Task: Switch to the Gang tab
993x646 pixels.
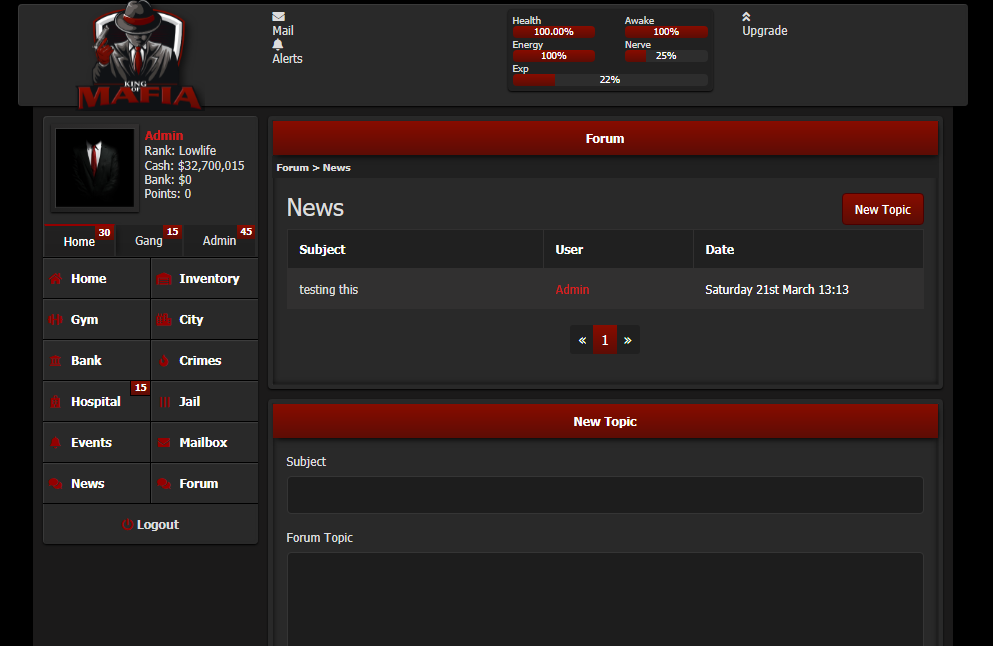Action: (x=149, y=241)
